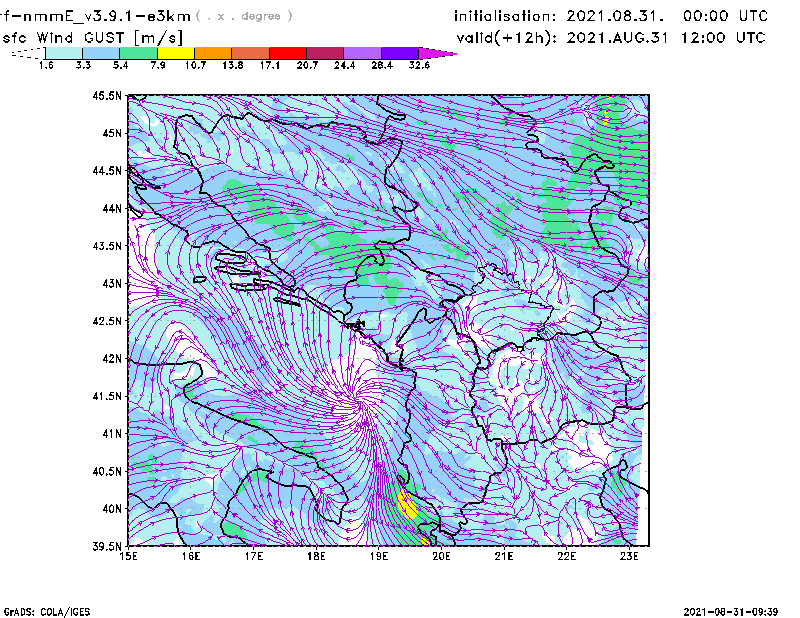Image resolution: width=800 pixels, height=618 pixels.
Task: Click the magenta arrow tip of the legend
Action: point(436,53)
